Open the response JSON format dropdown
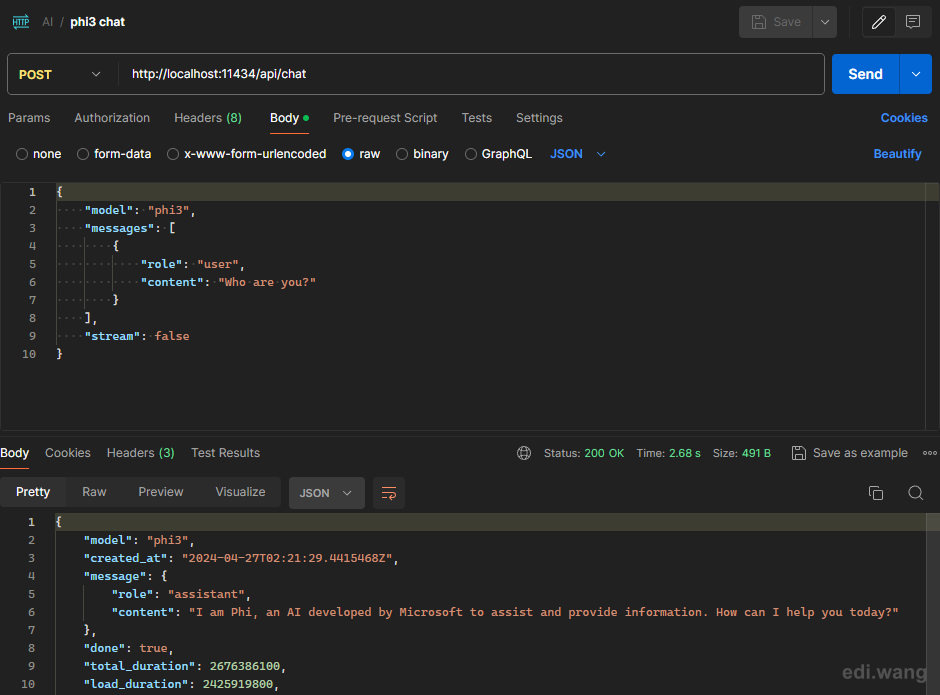 tap(327, 493)
